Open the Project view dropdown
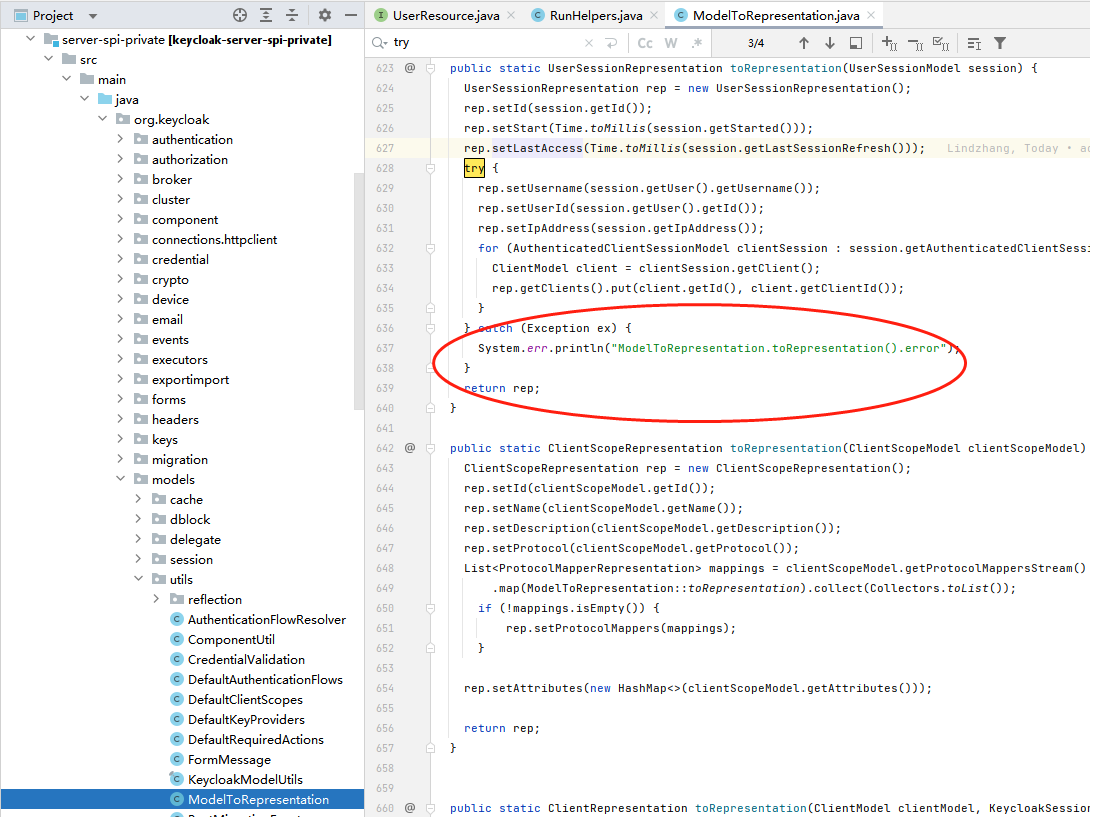This screenshot has height=817, width=1094. (93, 15)
